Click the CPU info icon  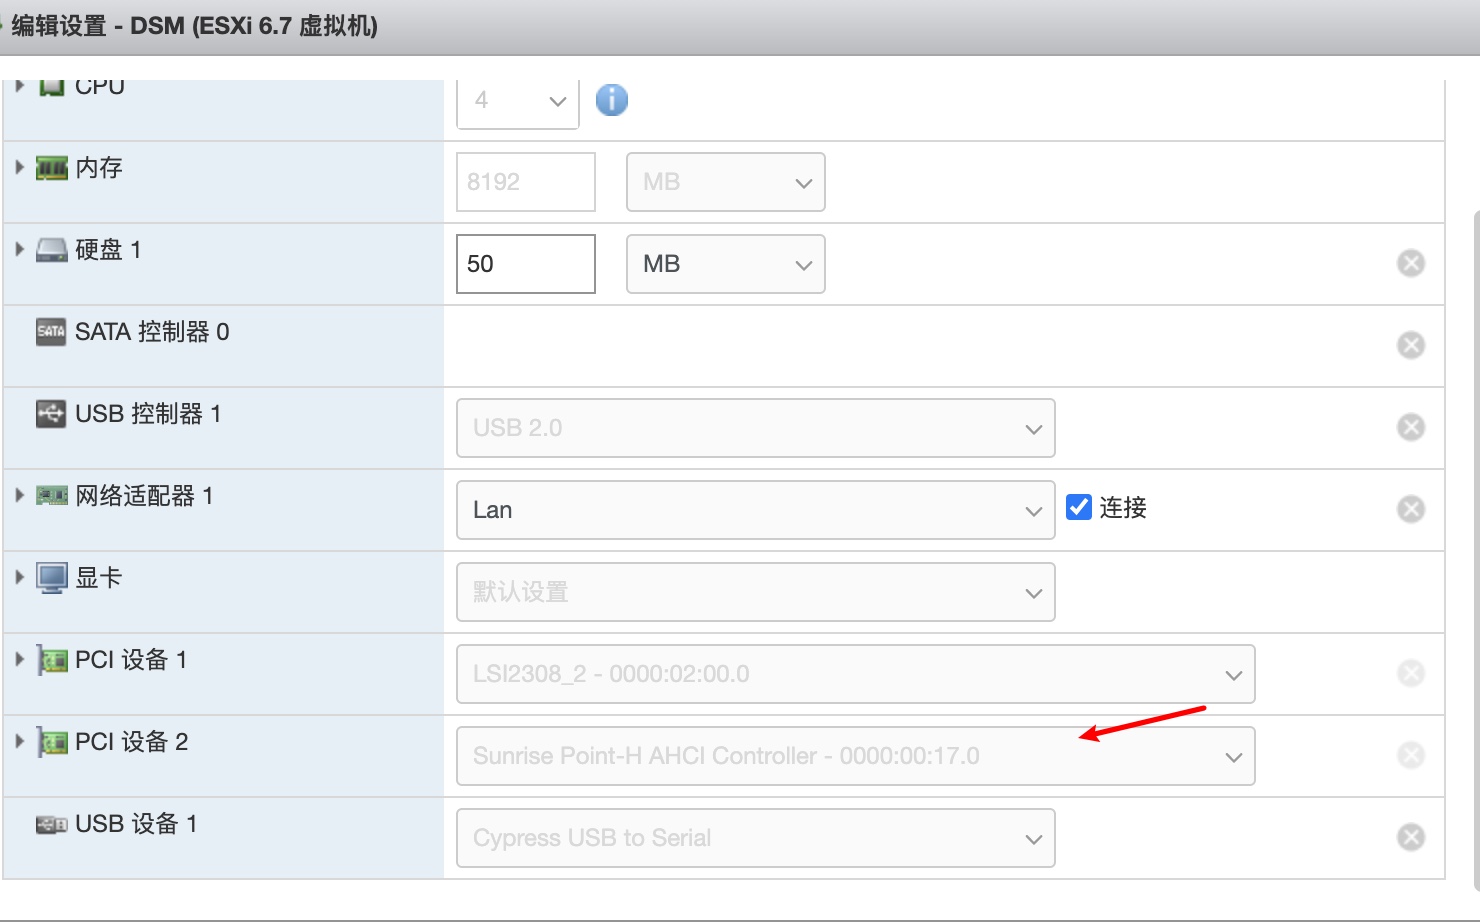(x=611, y=100)
